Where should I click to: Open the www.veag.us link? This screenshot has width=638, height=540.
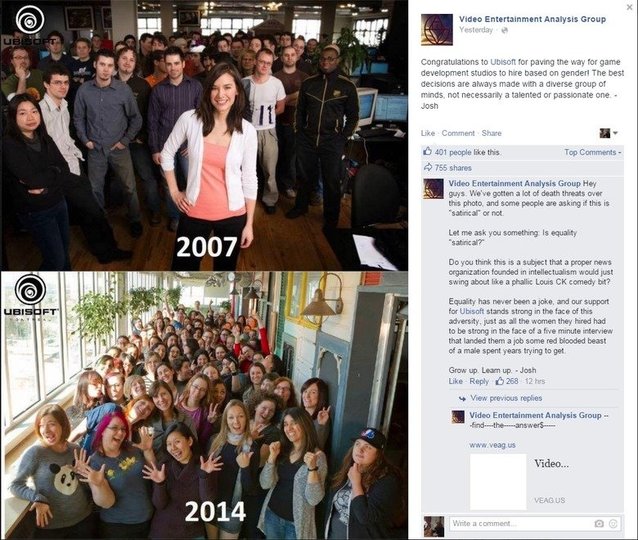point(492,445)
